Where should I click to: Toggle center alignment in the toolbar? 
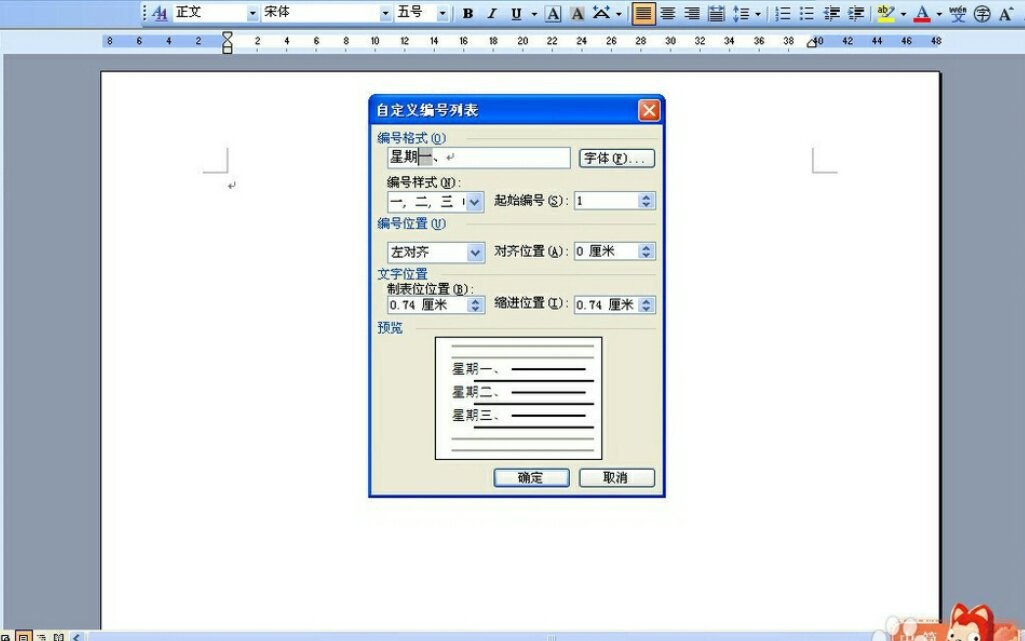click(x=667, y=13)
